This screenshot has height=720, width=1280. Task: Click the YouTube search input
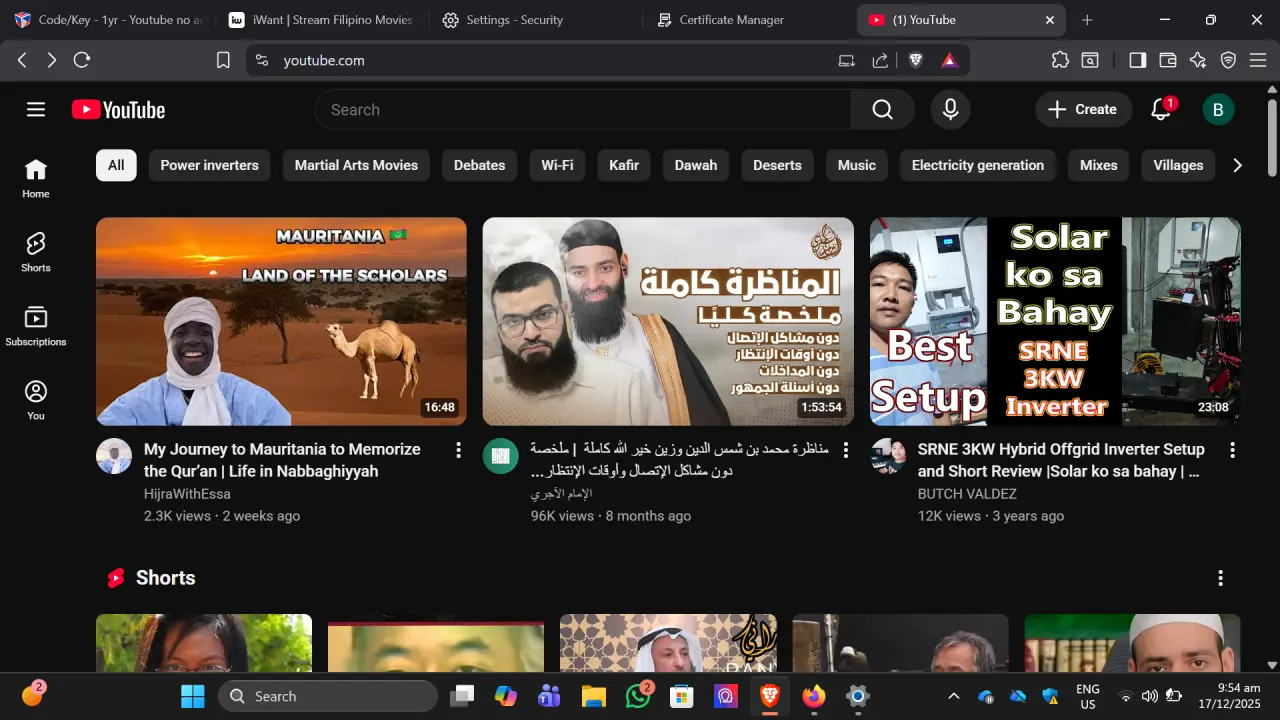pyautogui.click(x=583, y=110)
